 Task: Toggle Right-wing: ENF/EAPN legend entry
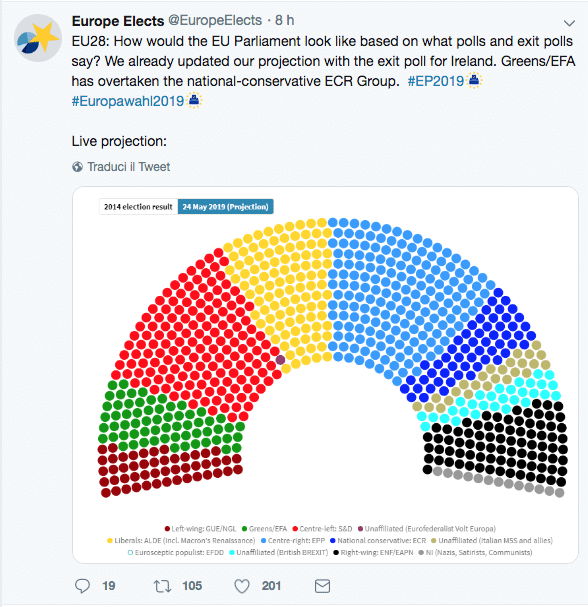click(x=373, y=552)
